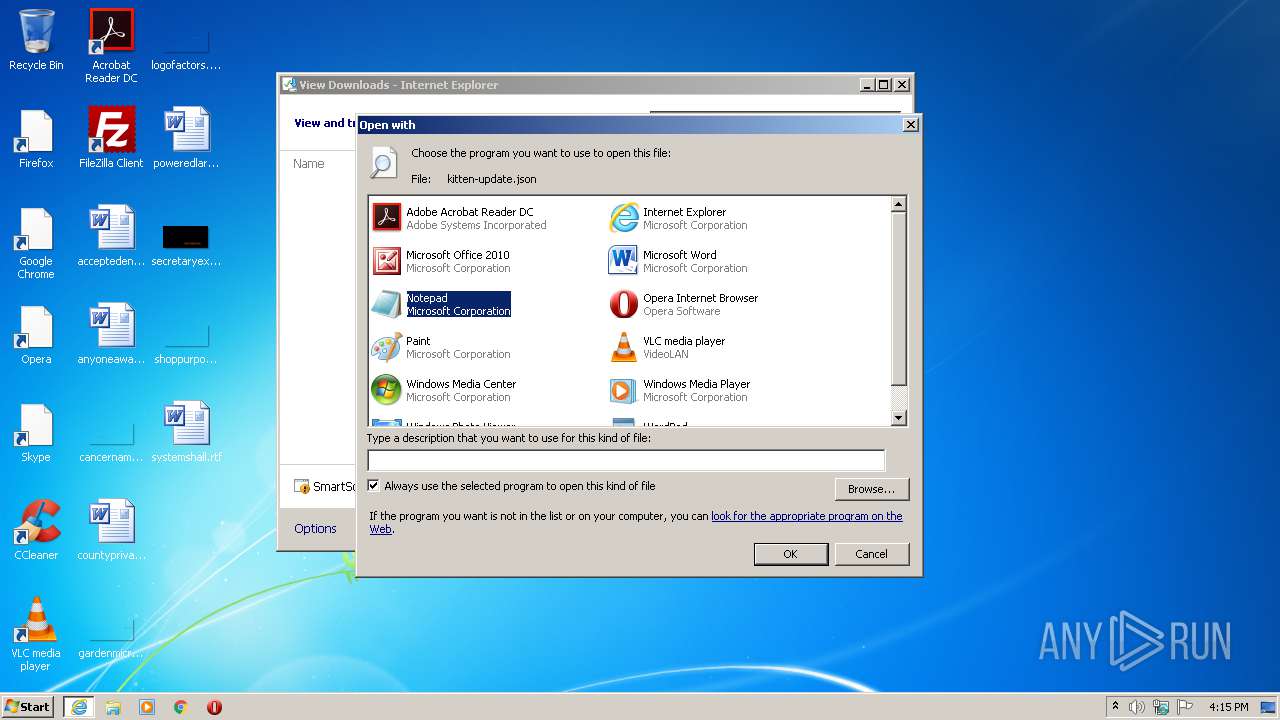The width and height of the screenshot is (1280, 720).
Task: Select Notepad as the opening program
Action: 441,304
